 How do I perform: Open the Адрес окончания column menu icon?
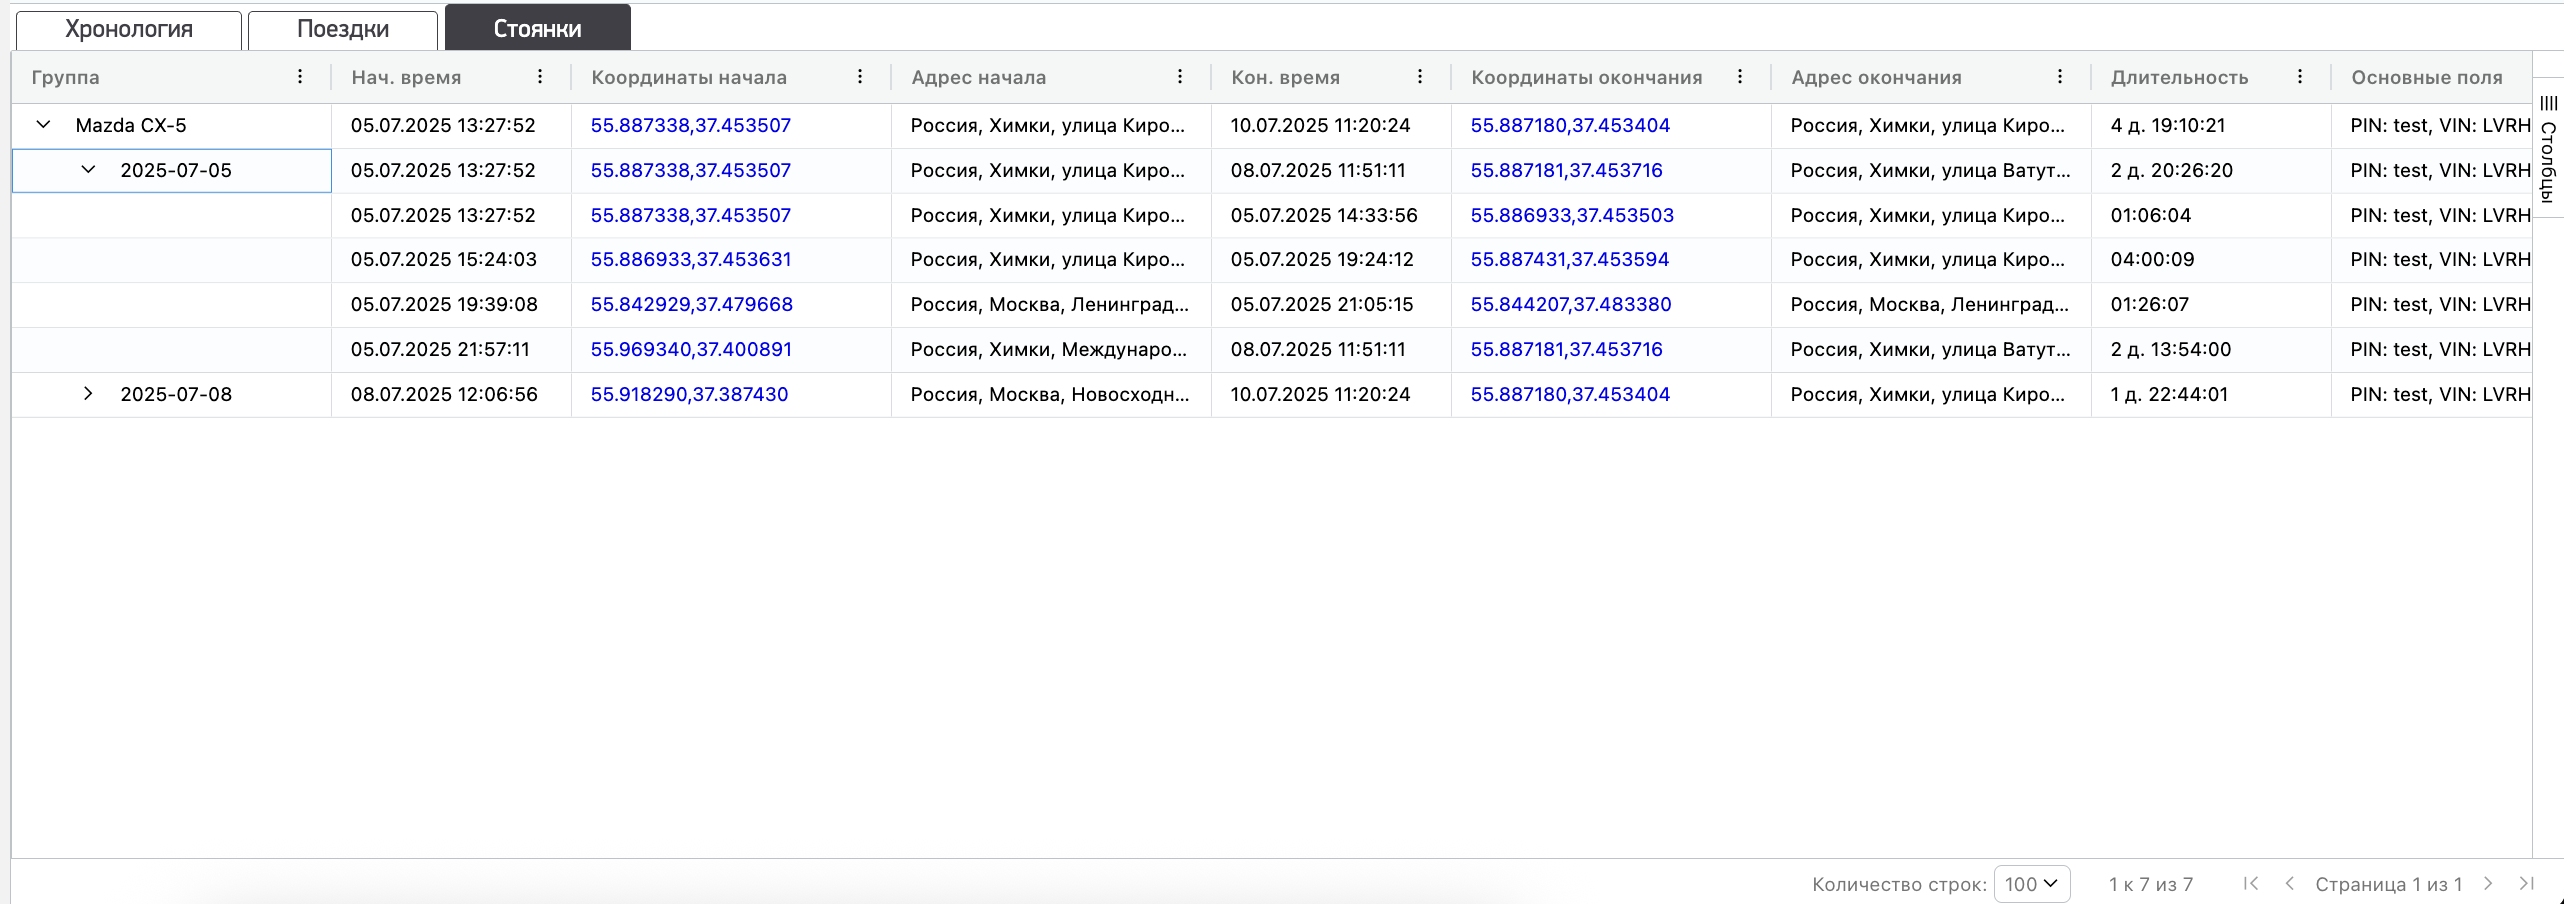(x=2060, y=77)
